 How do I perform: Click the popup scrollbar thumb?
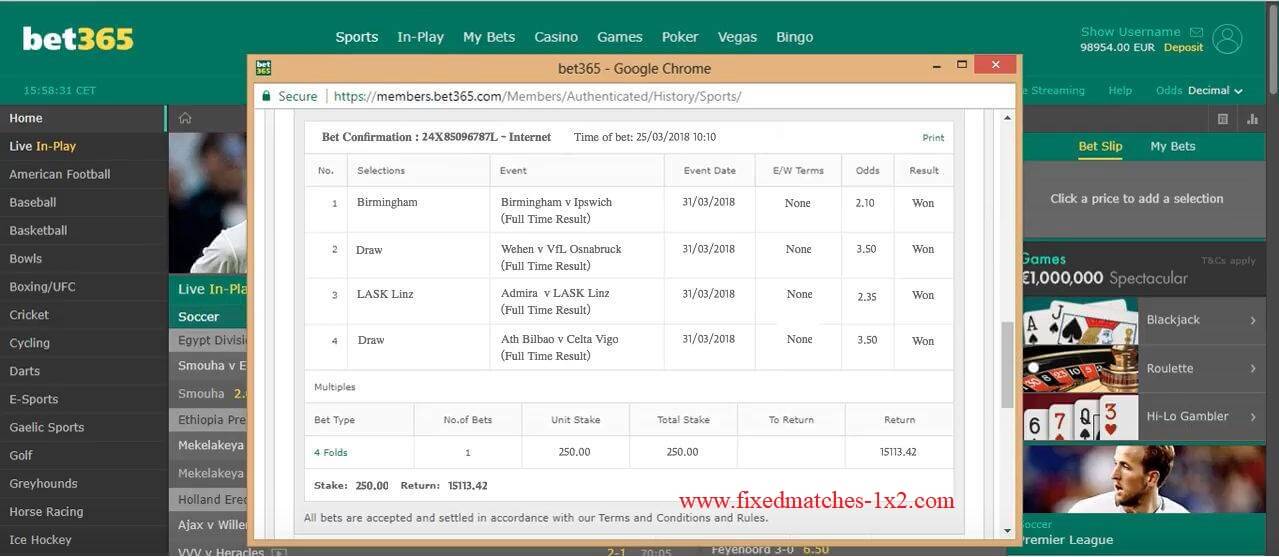pos(1007,364)
